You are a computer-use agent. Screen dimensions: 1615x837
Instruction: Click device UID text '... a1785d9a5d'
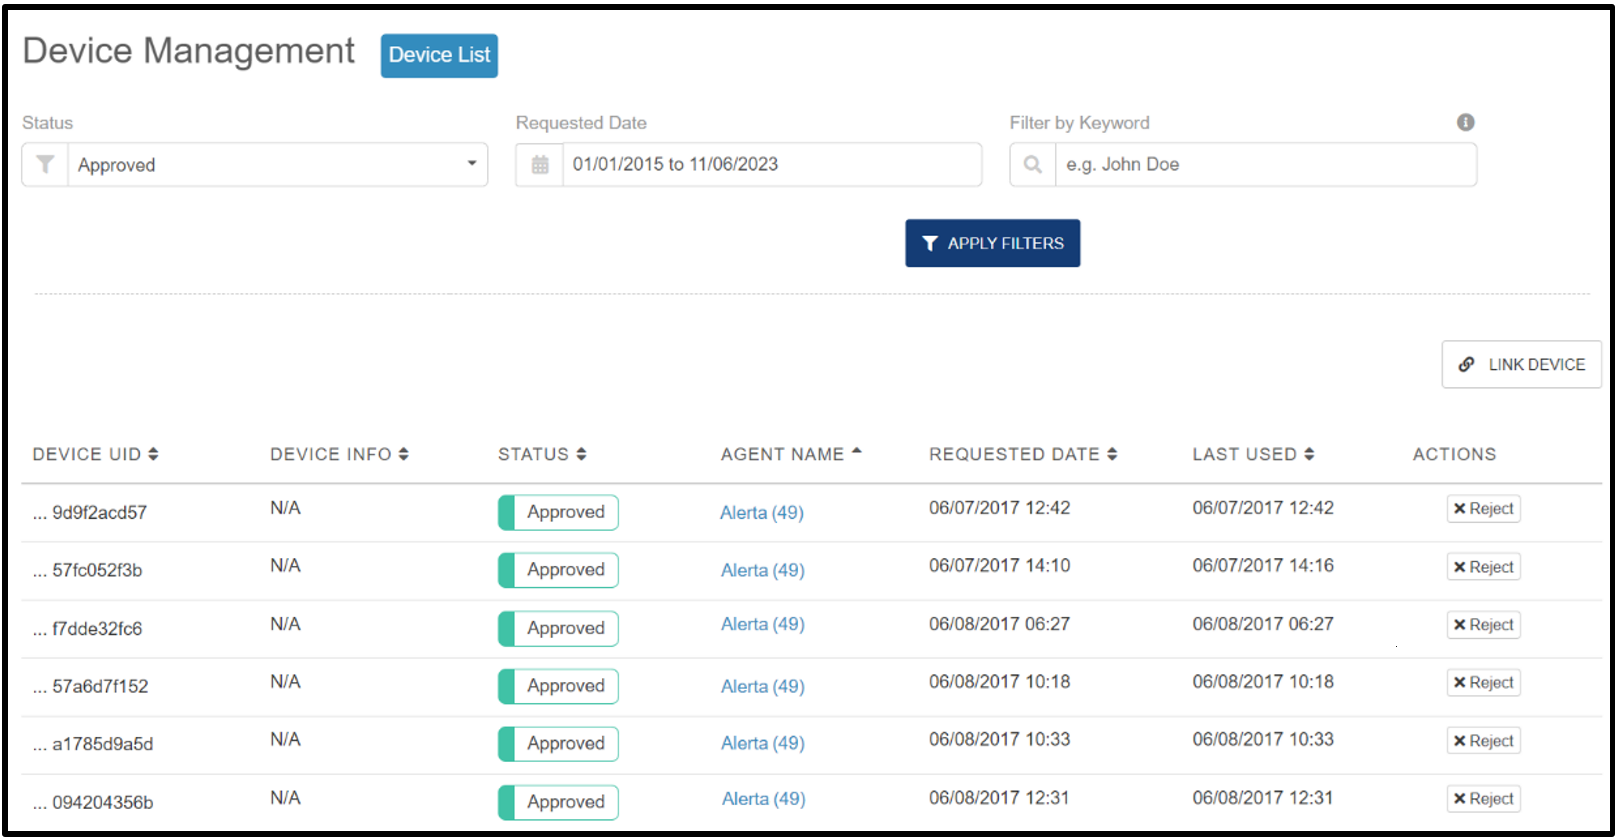pos(93,745)
